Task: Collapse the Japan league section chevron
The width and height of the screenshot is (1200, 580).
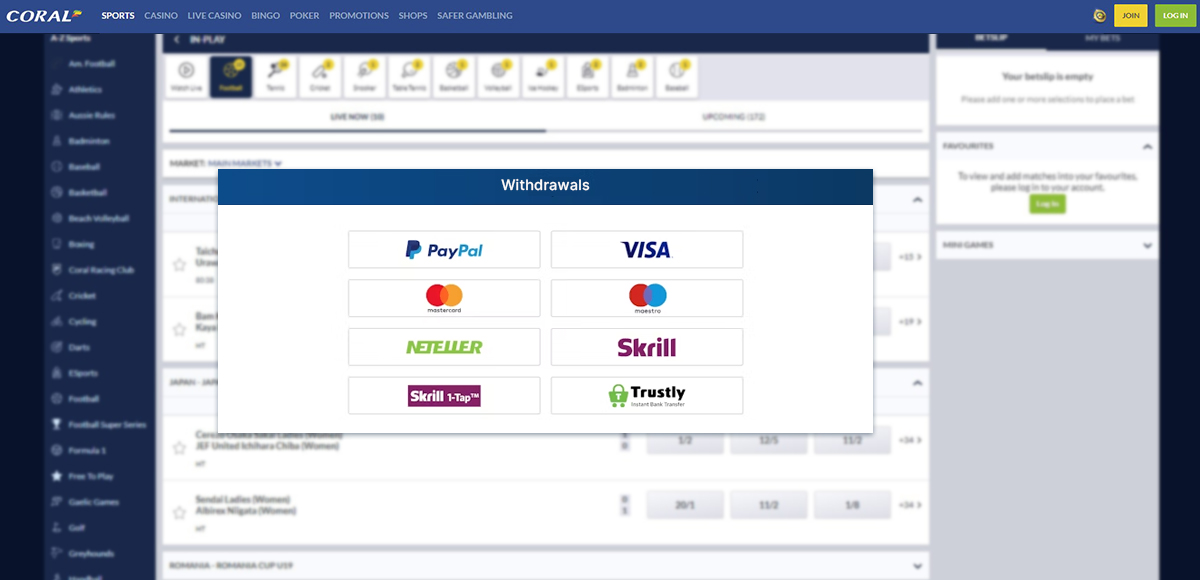Action: pyautogui.click(x=917, y=382)
